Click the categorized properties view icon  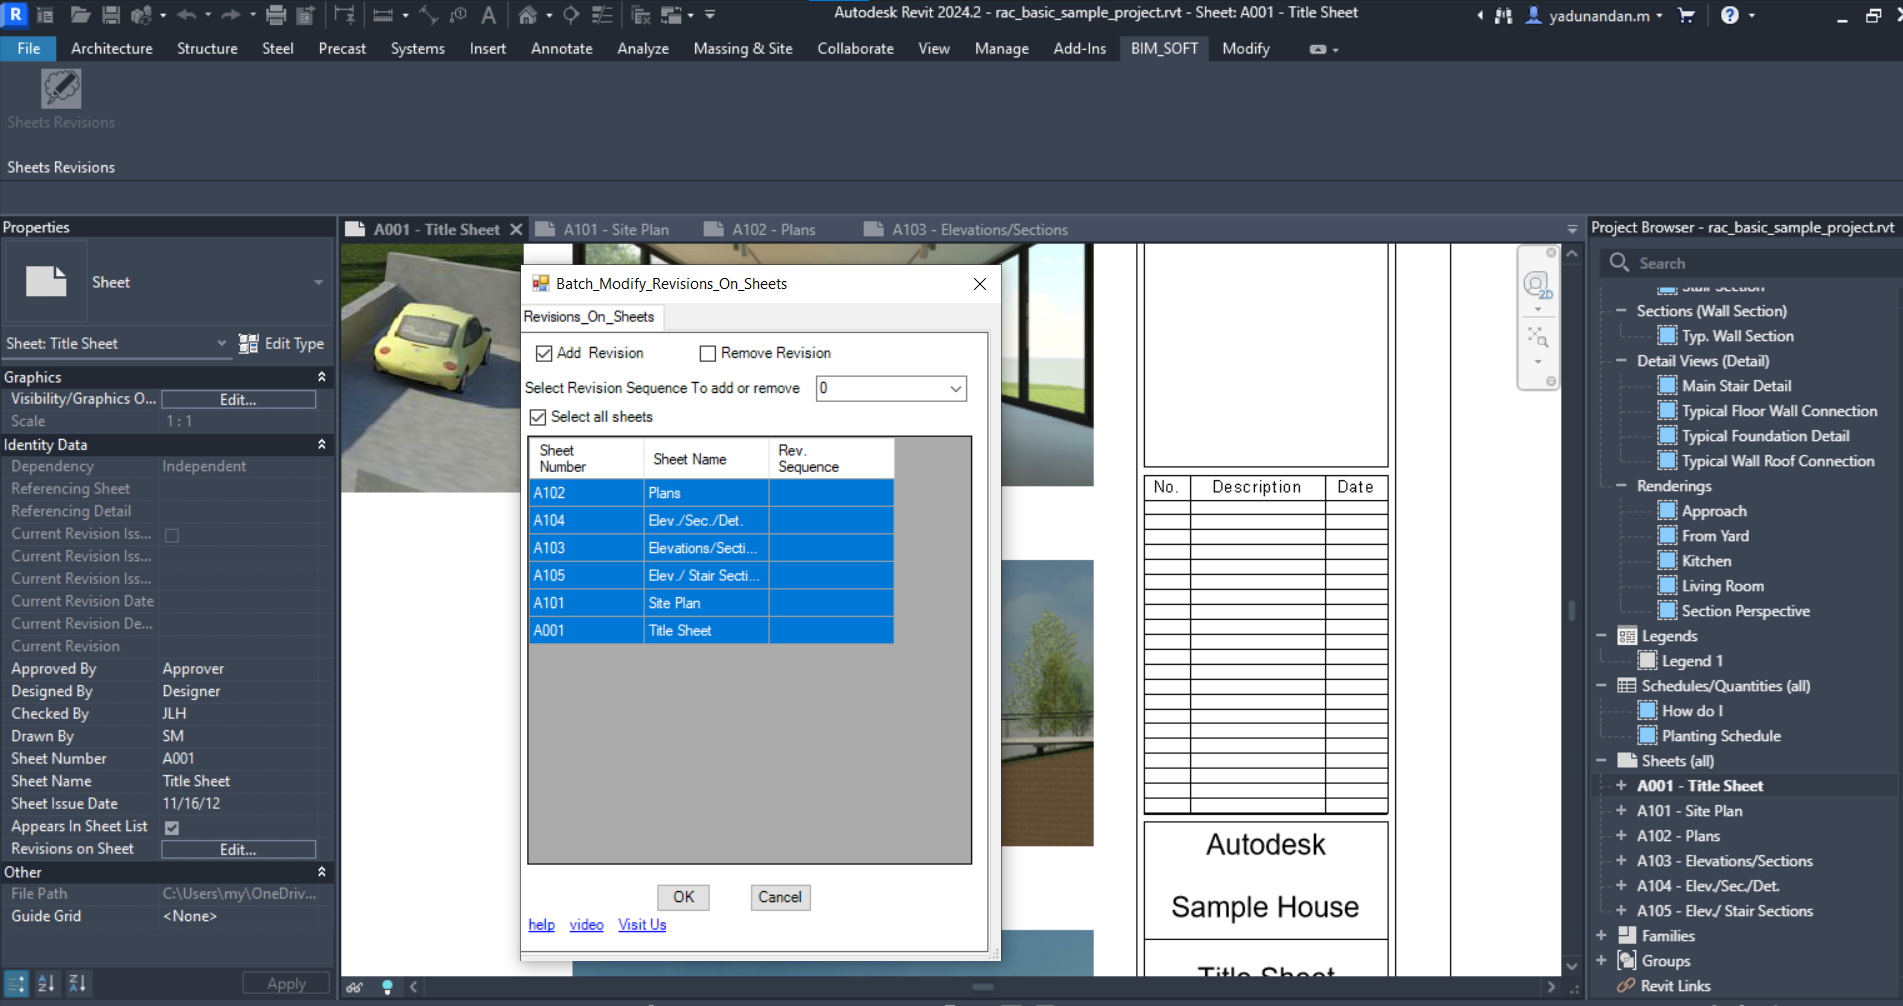coord(16,983)
